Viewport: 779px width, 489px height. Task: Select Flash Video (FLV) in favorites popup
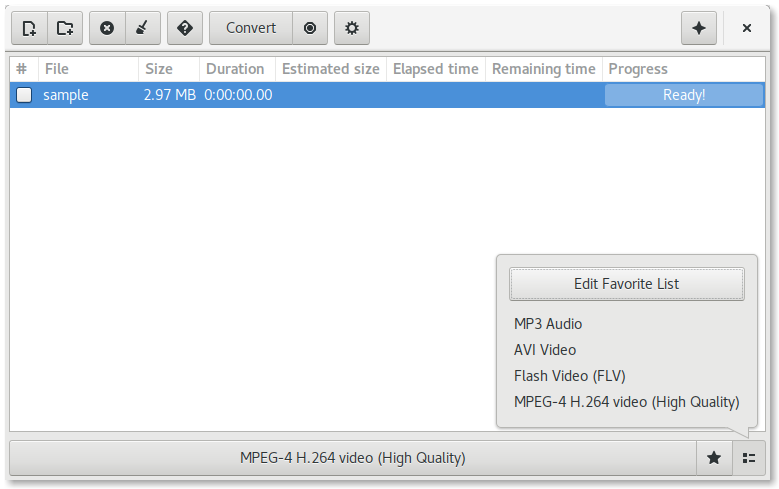[x=569, y=376]
